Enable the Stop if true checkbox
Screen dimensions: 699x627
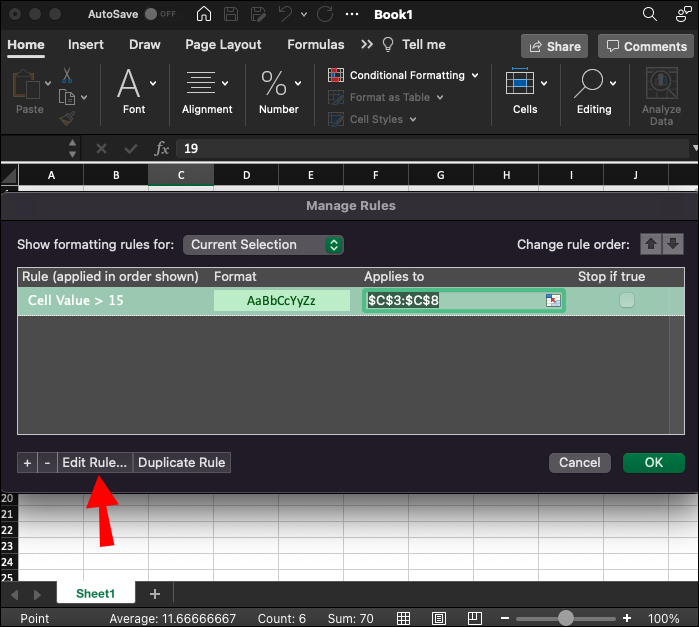tap(626, 300)
